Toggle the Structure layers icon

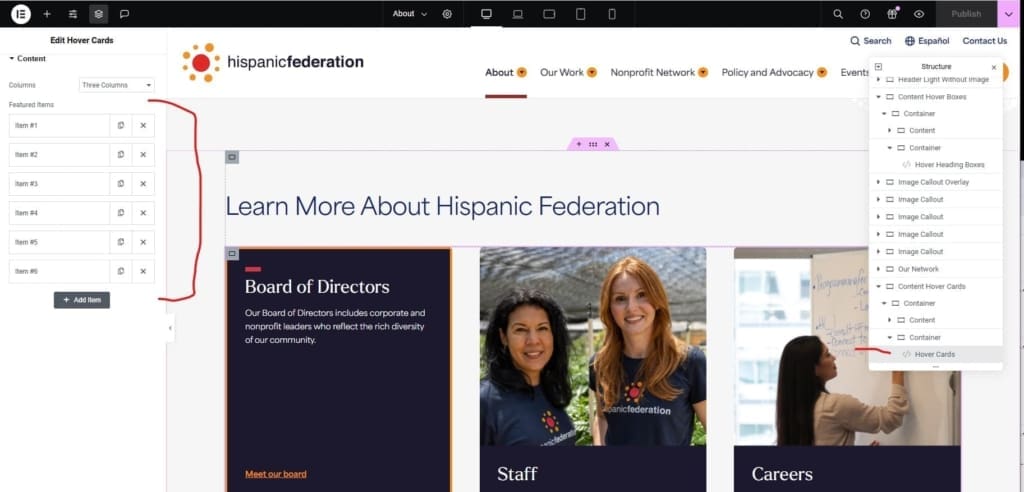coord(98,14)
